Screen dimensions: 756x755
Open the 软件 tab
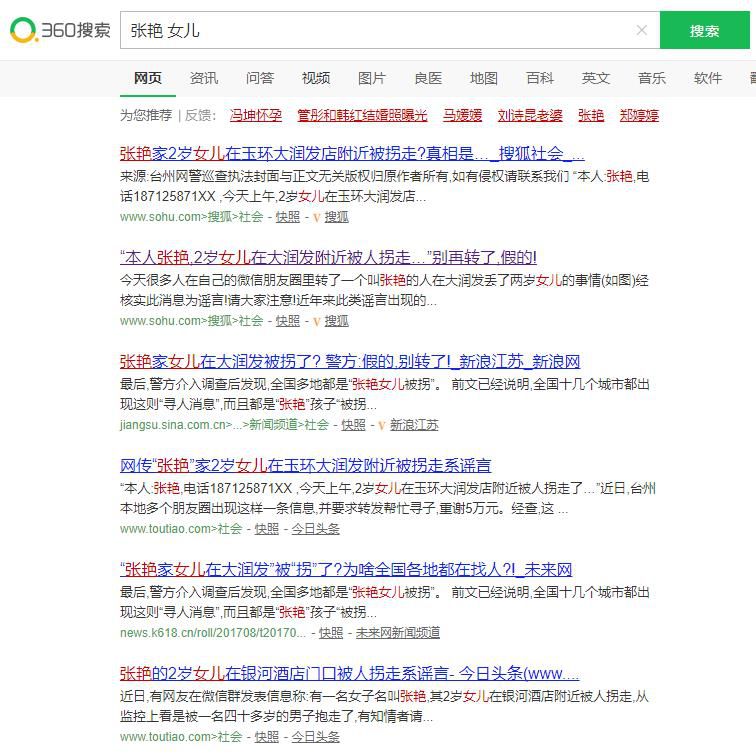pos(707,78)
